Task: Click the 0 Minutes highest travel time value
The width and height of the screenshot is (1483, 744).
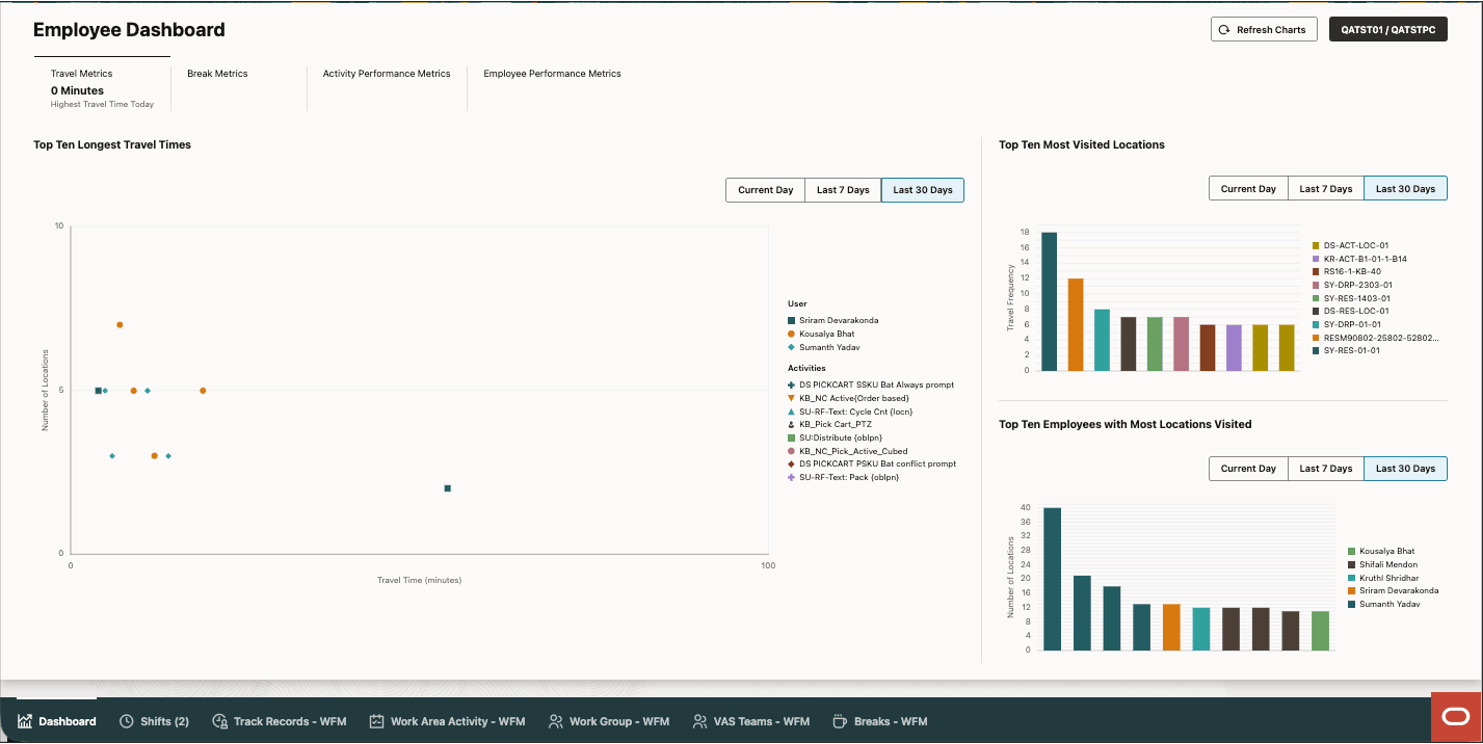Action: coord(77,91)
